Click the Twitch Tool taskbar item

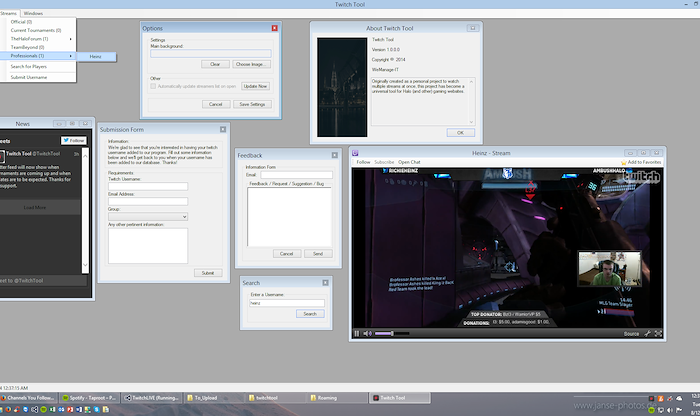click(400, 398)
